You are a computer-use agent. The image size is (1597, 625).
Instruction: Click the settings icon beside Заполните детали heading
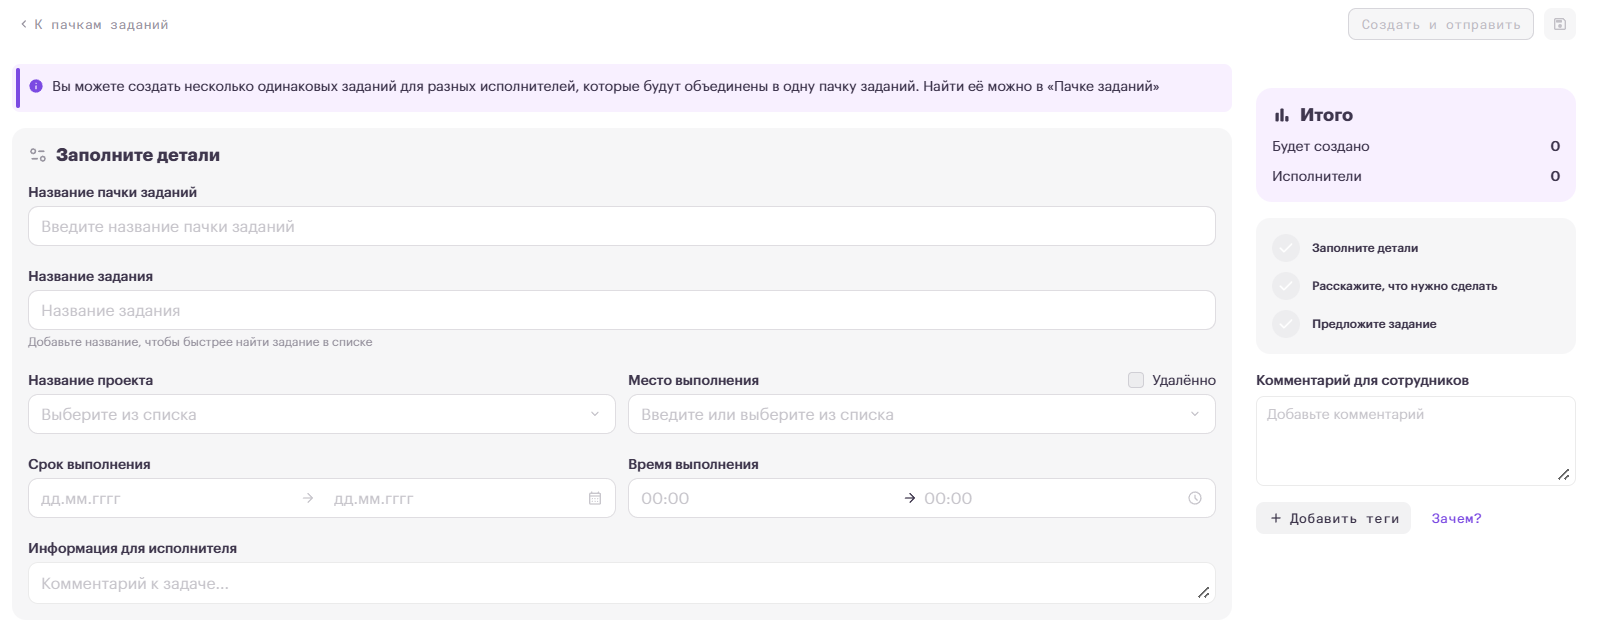pos(38,155)
